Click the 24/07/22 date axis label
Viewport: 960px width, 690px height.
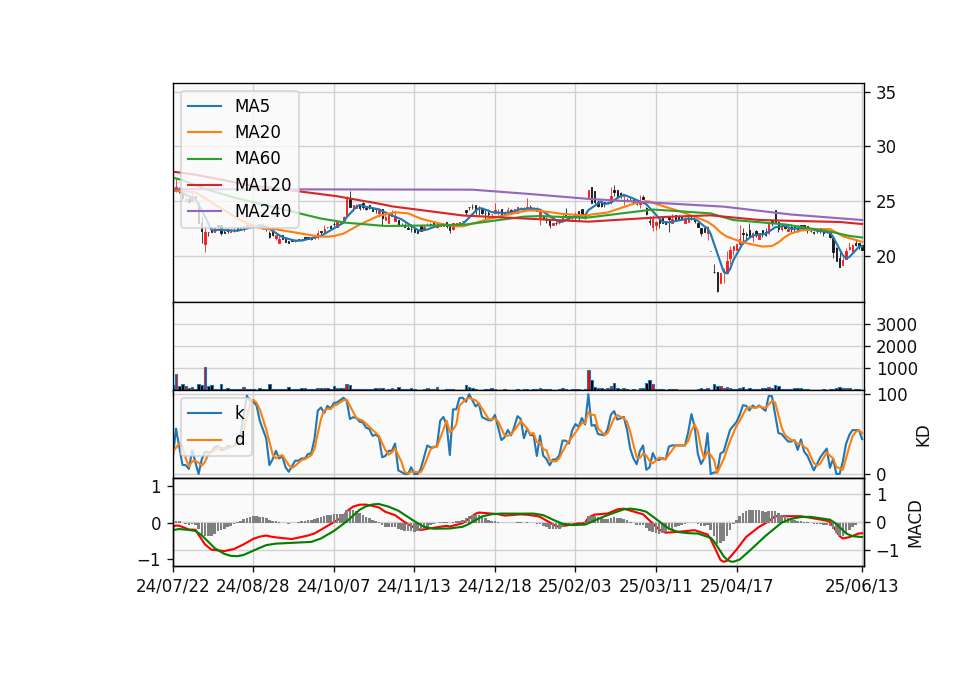tap(173, 586)
